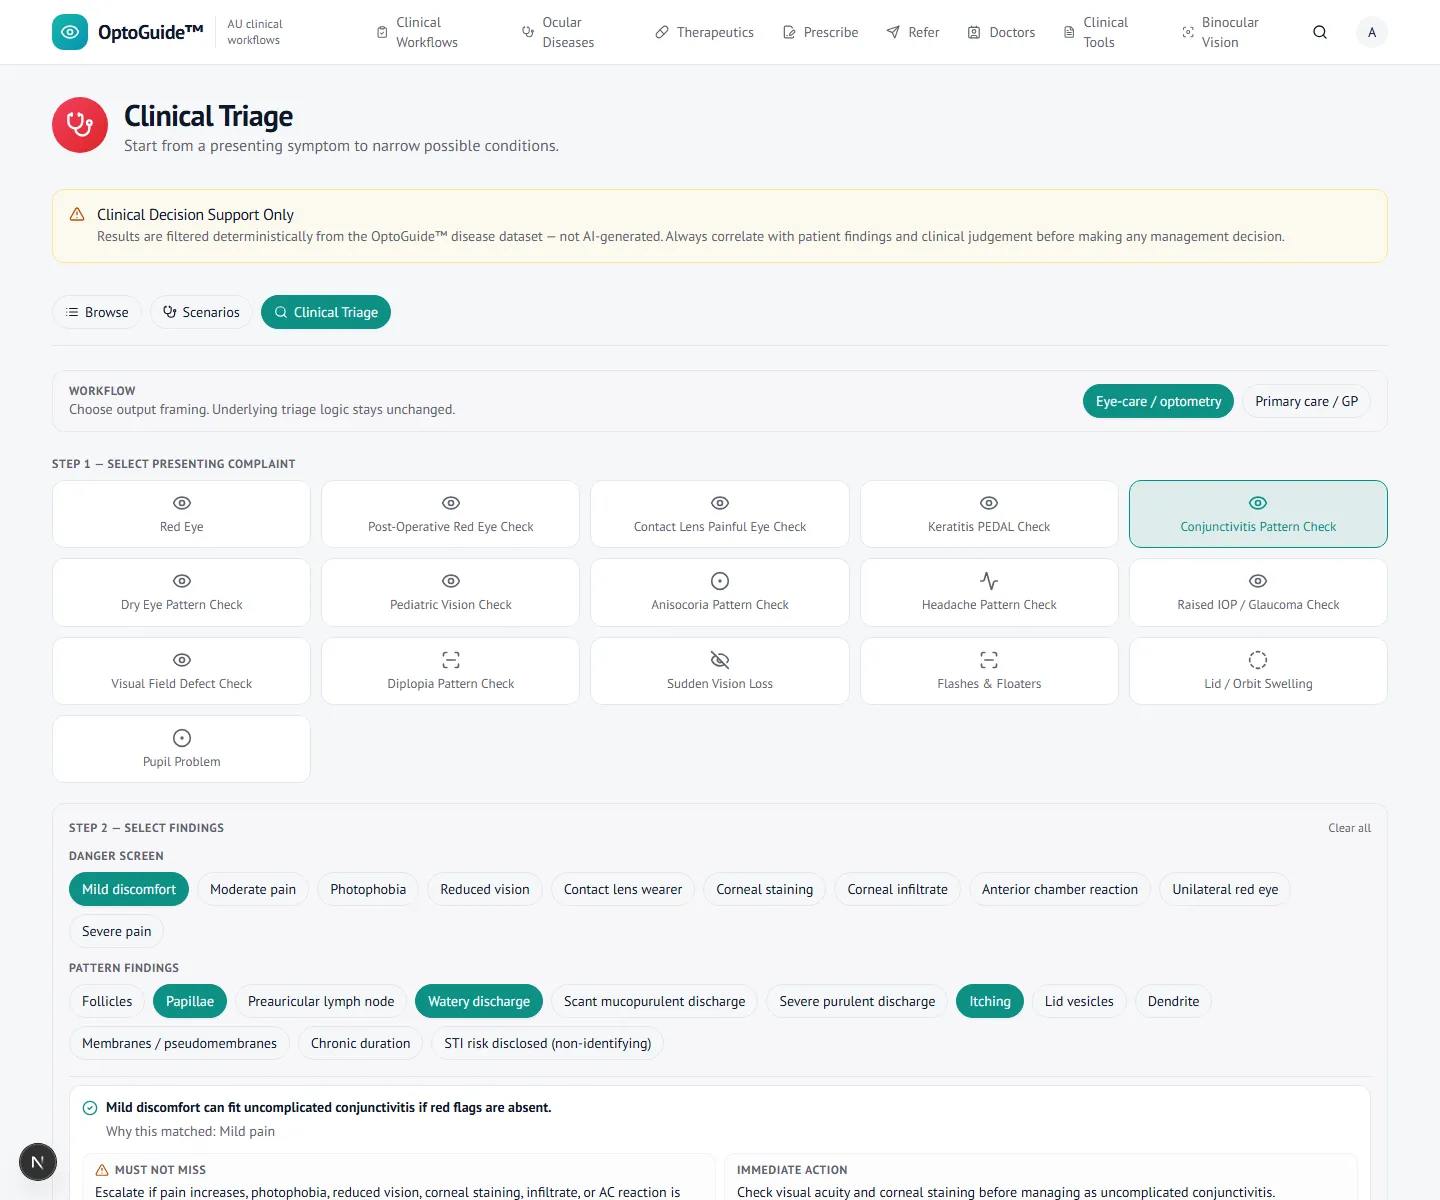Click the red stethoscope Clinical Triage icon

[80, 125]
